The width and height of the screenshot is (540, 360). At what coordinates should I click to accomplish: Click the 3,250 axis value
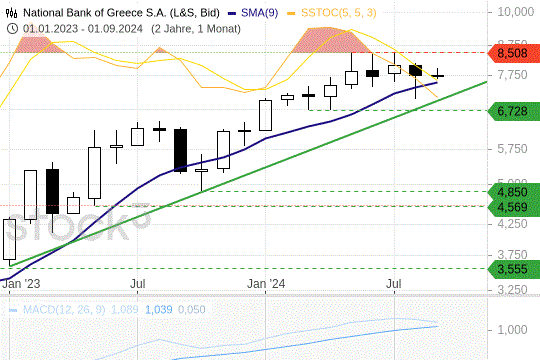tap(512, 290)
